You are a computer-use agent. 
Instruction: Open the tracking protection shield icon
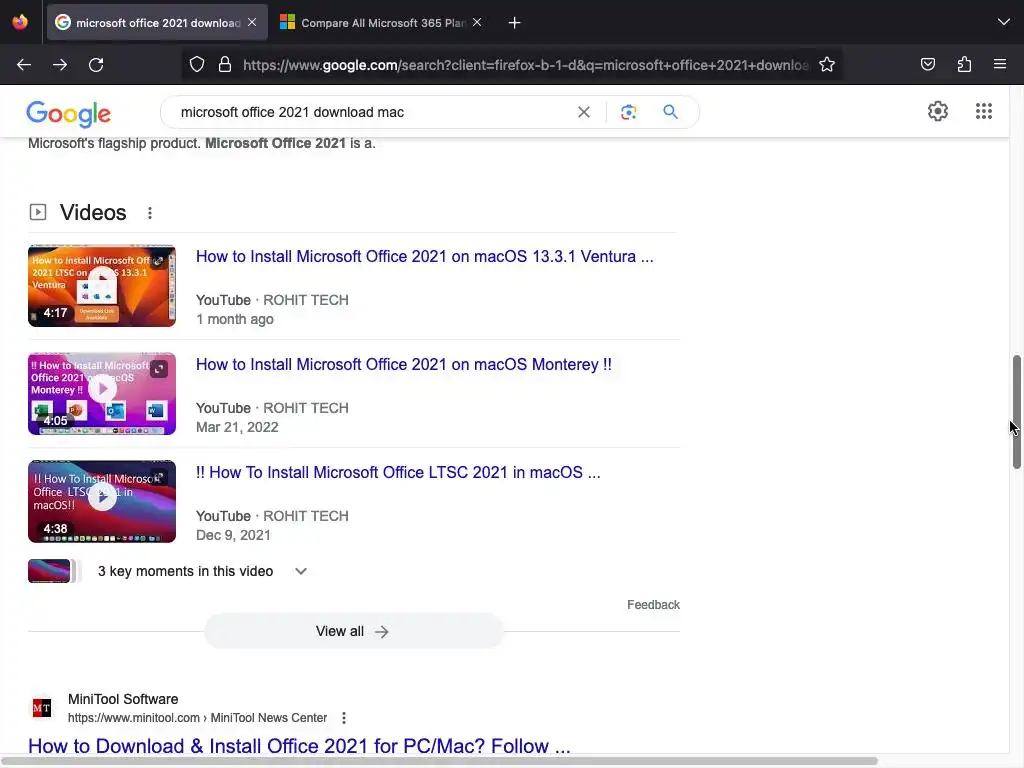pos(197,65)
